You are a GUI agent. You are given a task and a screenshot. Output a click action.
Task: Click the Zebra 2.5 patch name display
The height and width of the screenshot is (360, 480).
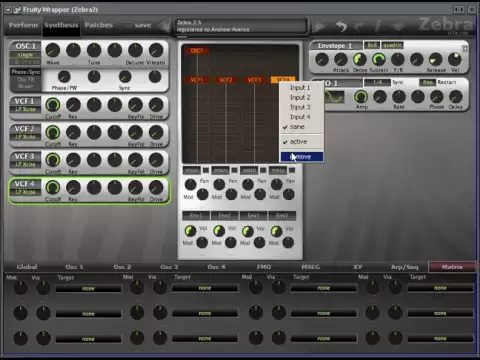[x=241, y=26]
